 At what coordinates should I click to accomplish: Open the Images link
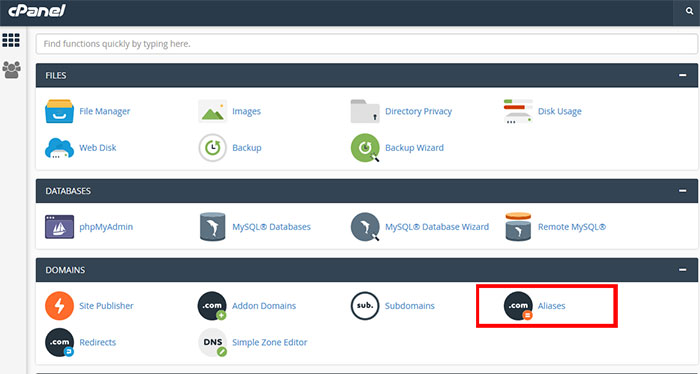point(246,111)
